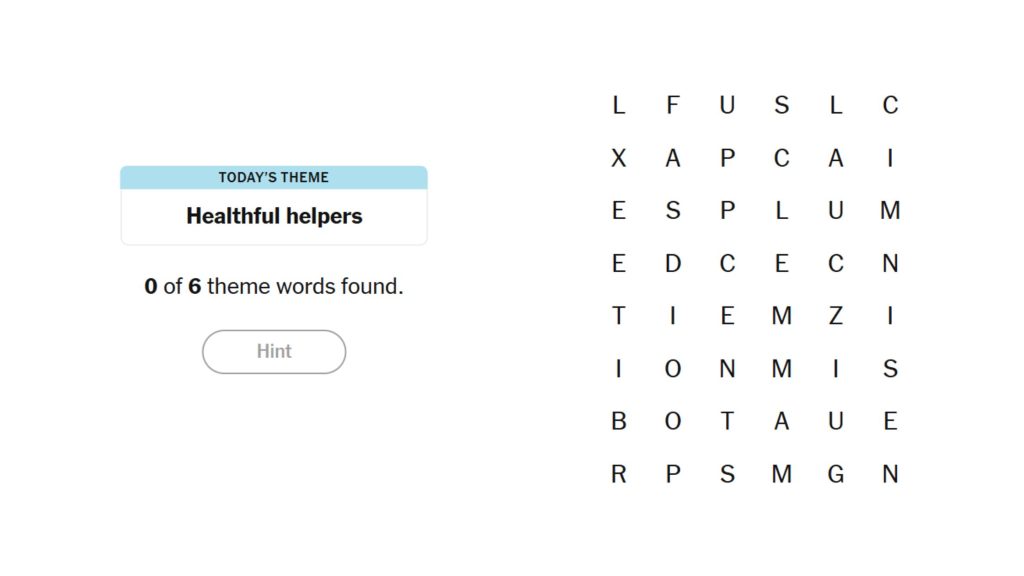Tap the letter B in the grid
Viewport: 1024px width, 576px height.
(x=618, y=421)
